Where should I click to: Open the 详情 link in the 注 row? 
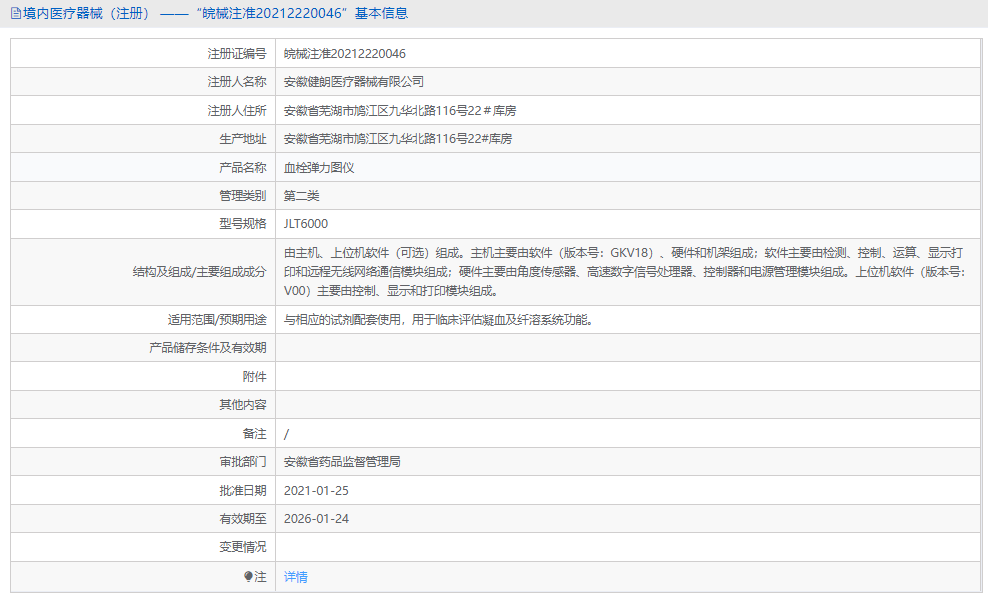[x=296, y=576]
